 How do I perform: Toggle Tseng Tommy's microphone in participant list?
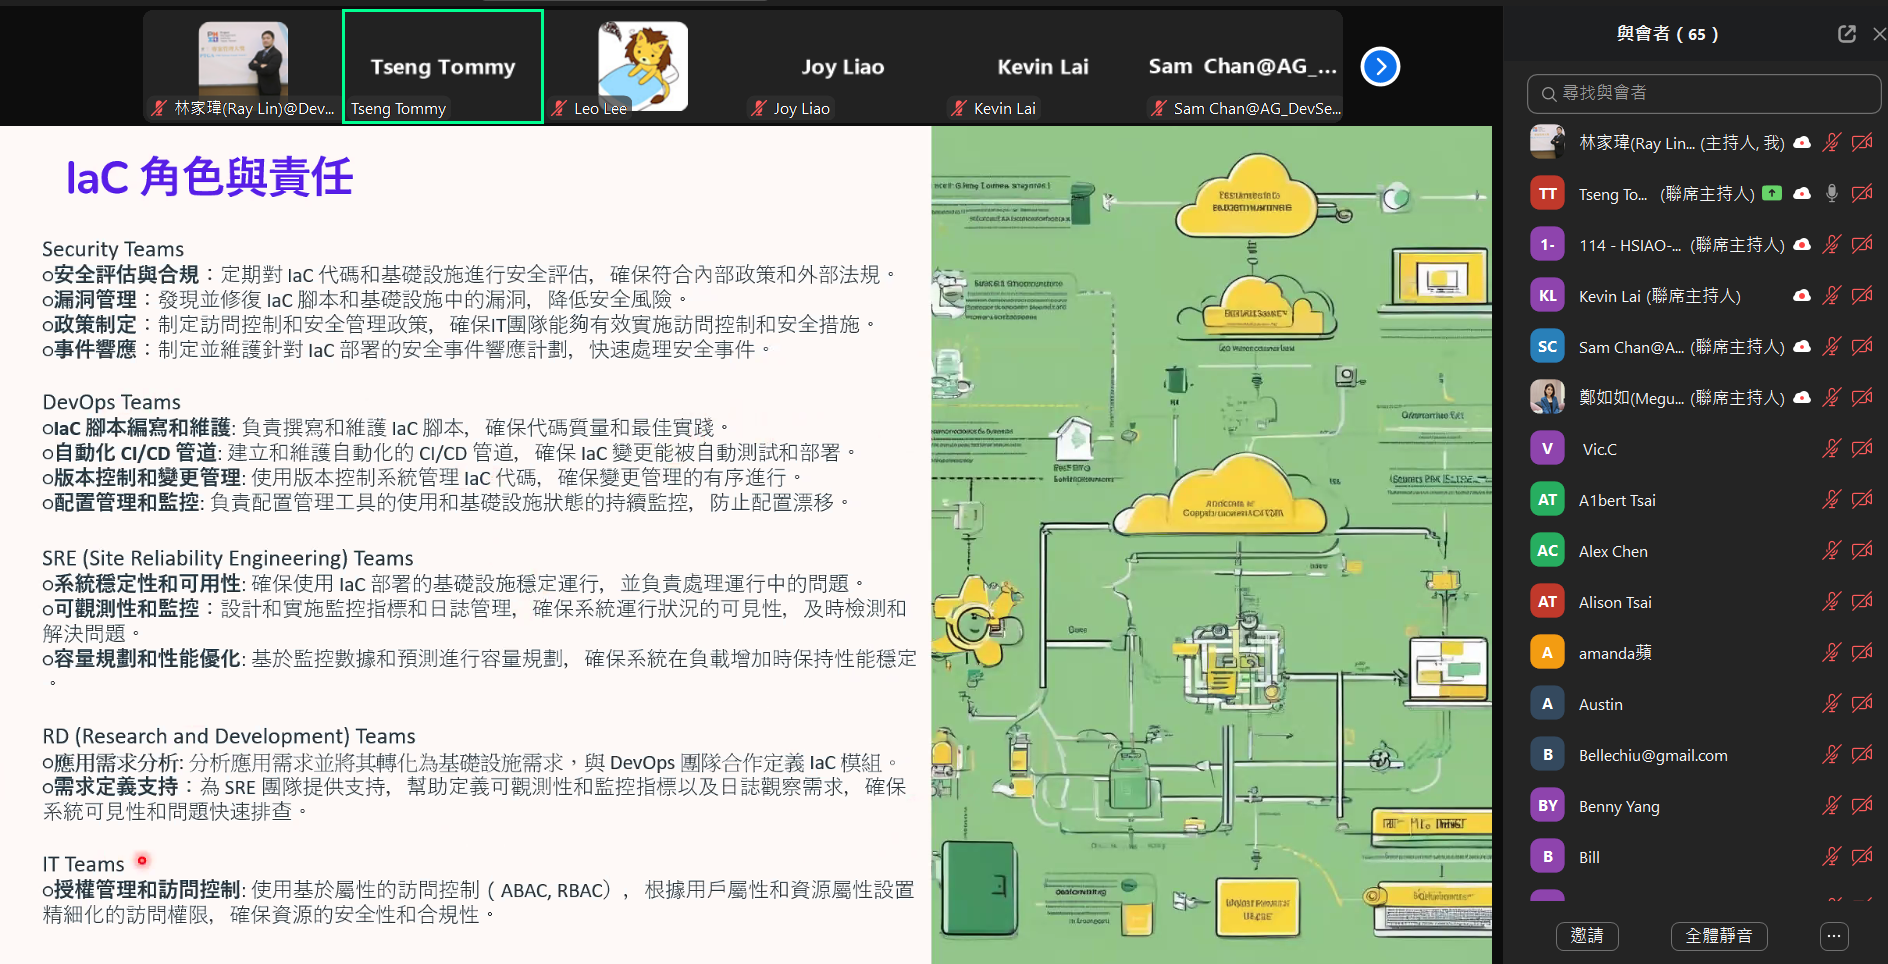1831,194
